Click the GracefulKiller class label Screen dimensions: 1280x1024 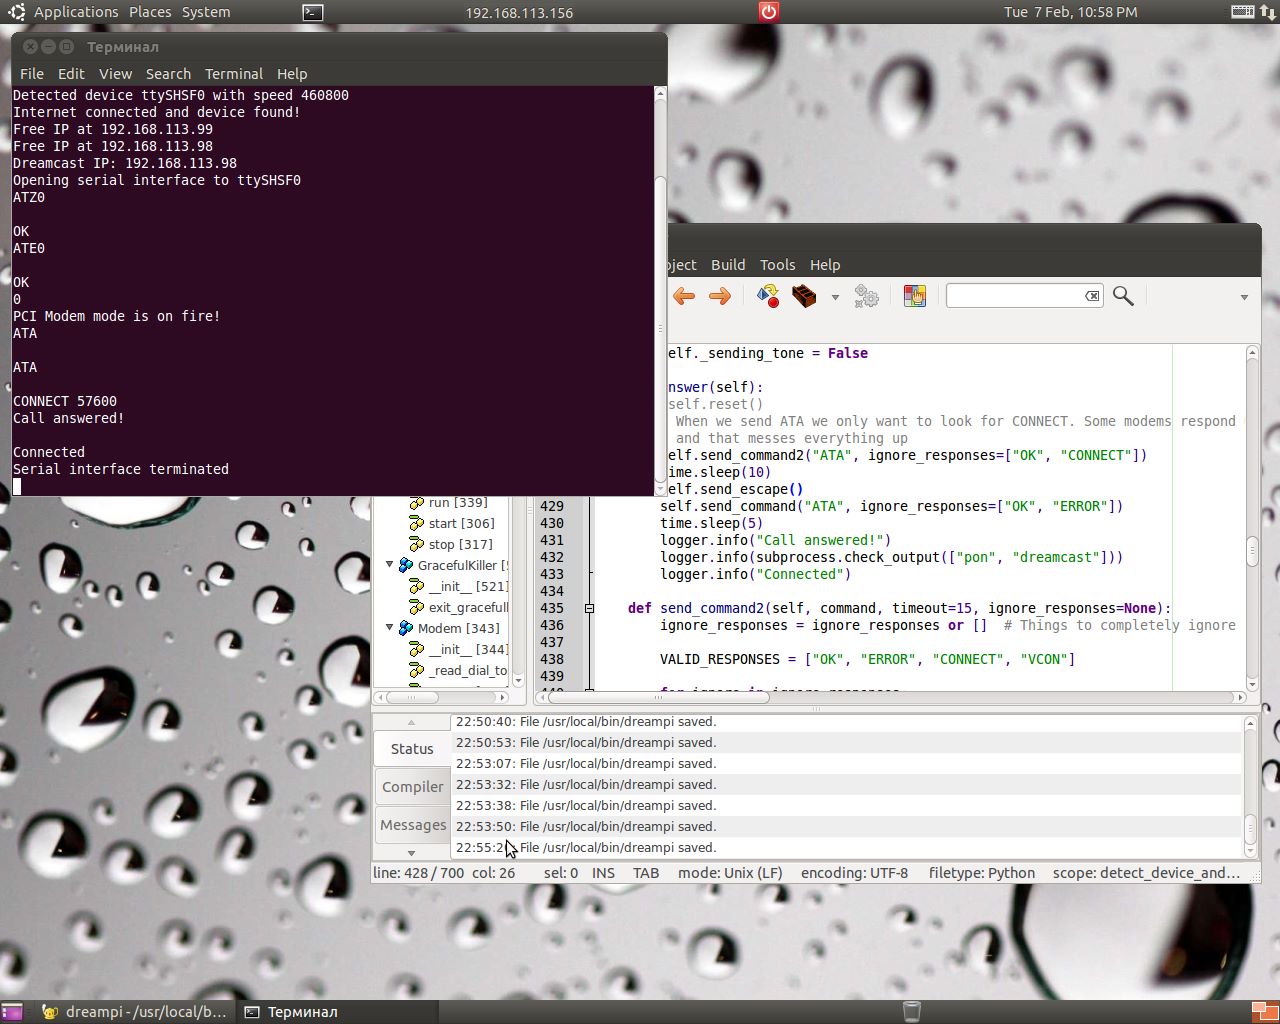coord(463,565)
